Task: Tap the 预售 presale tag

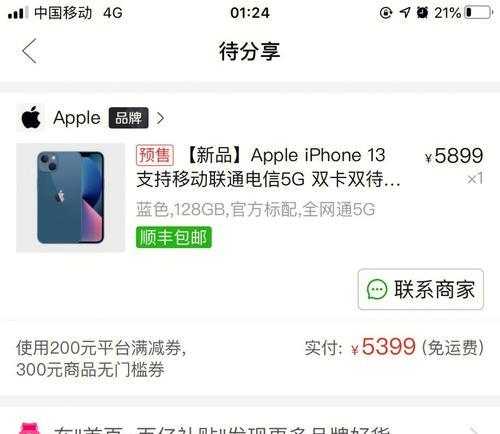Action: 155,155
